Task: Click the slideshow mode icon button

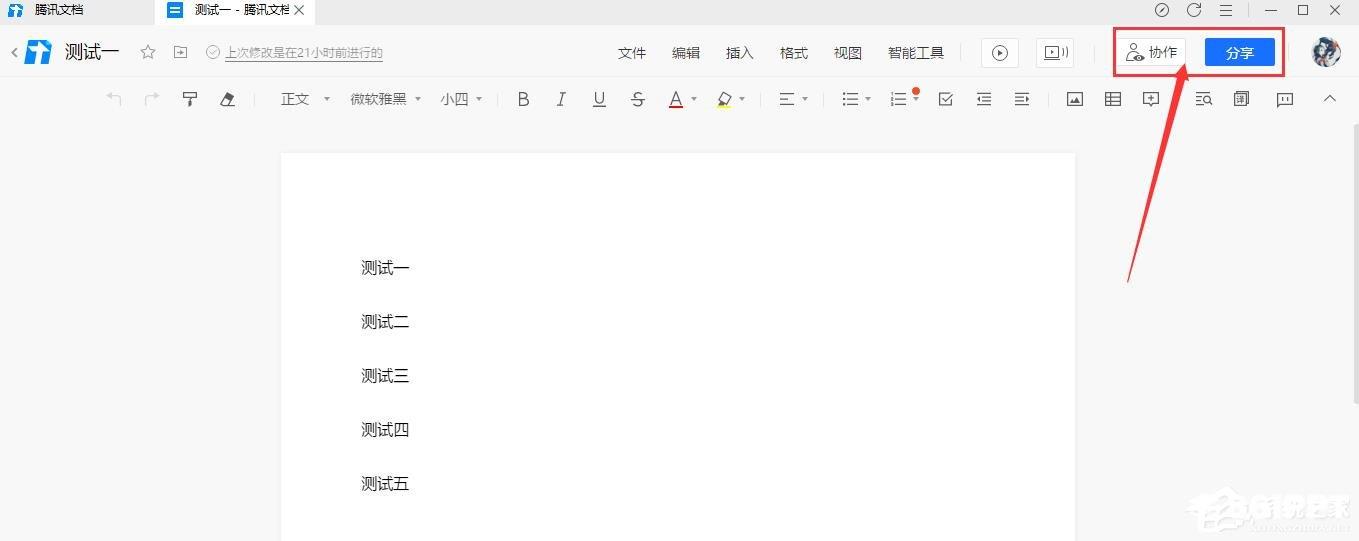Action: [1055, 53]
